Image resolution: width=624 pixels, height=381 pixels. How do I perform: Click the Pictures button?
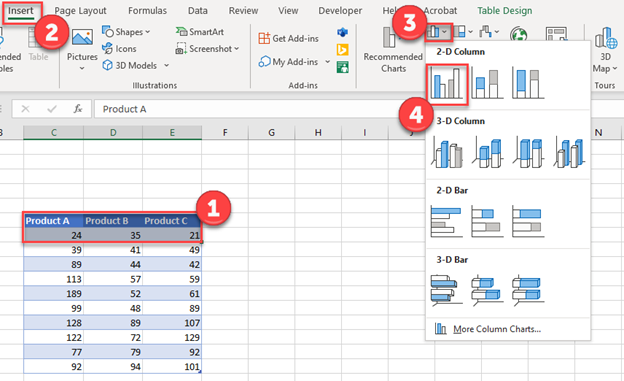pos(82,49)
